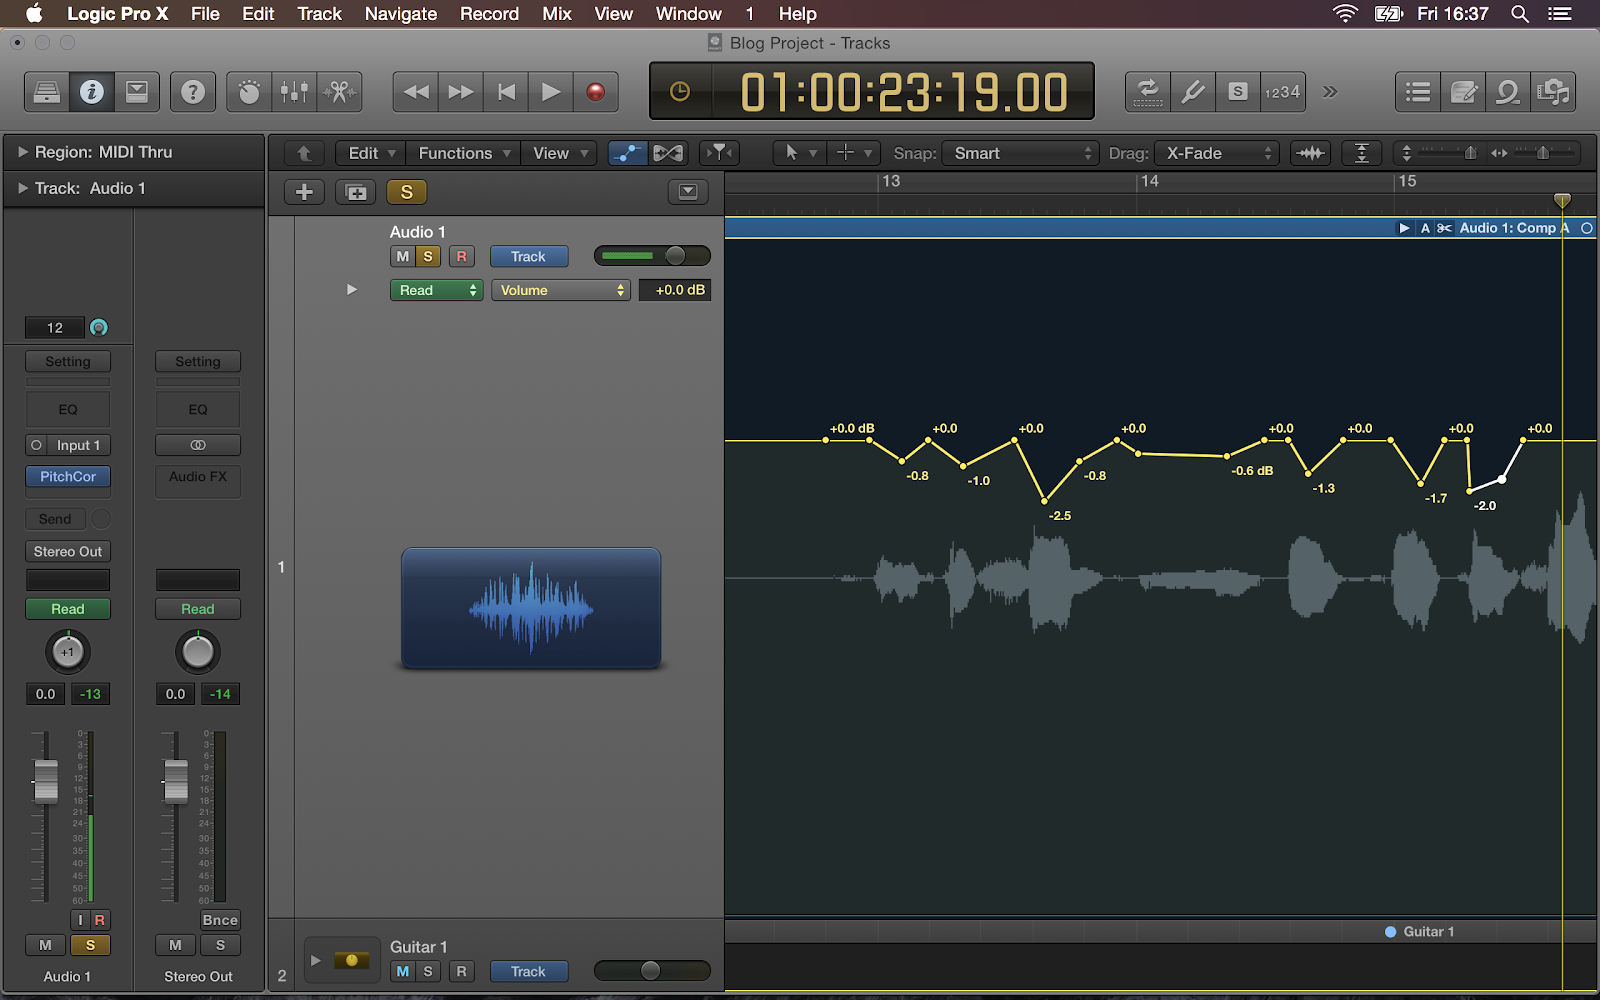Expand control bar overflow chevrons

pos(1330,92)
